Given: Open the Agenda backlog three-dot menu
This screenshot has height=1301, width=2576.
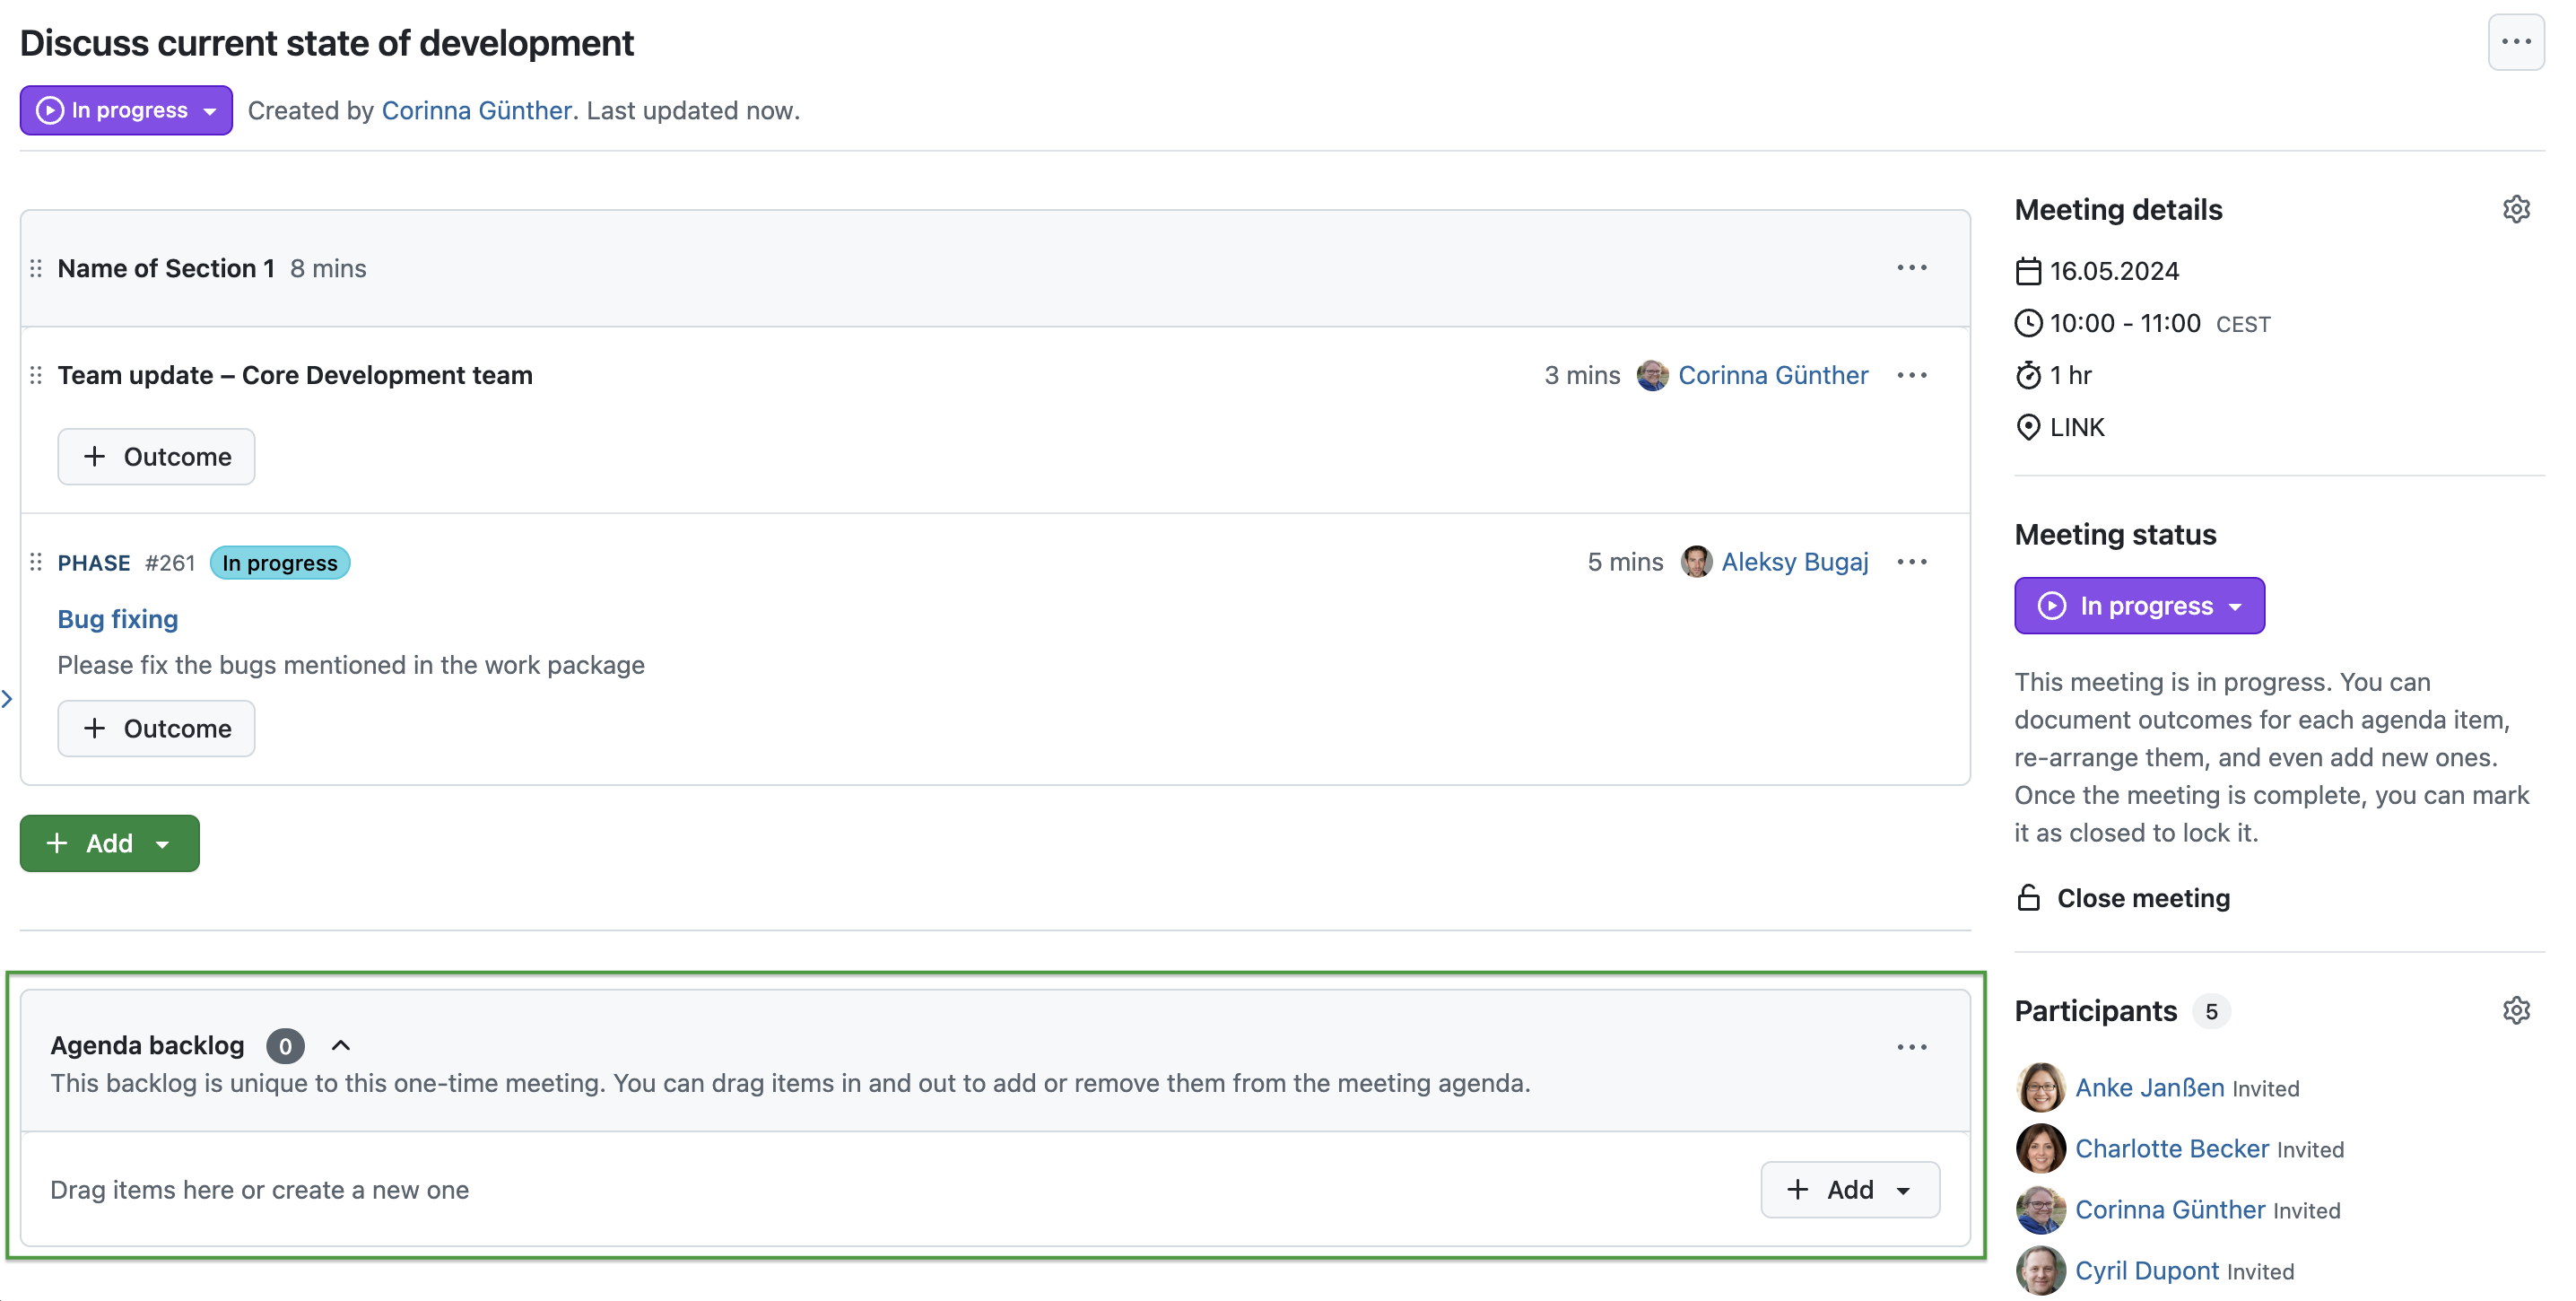Looking at the screenshot, I should point(1912,1045).
